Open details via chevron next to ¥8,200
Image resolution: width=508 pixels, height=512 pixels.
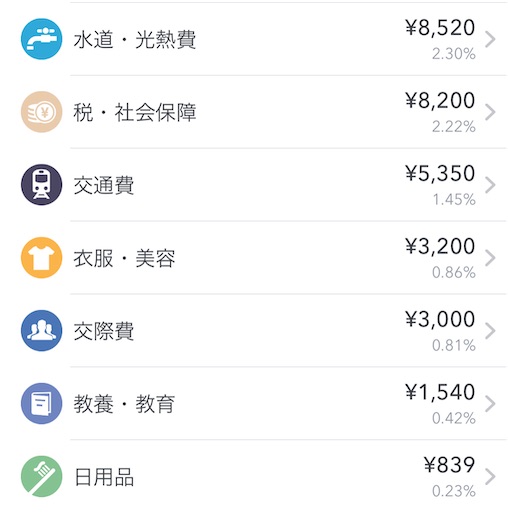(x=490, y=112)
